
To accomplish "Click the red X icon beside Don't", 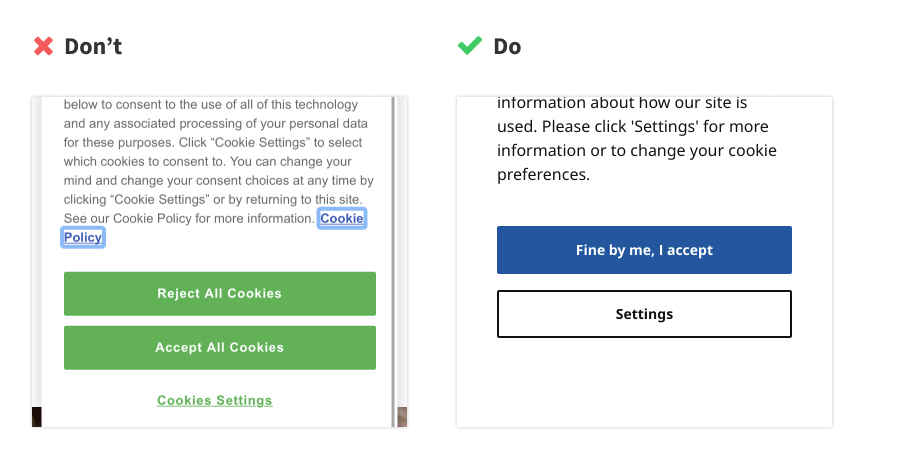I will [43, 46].
